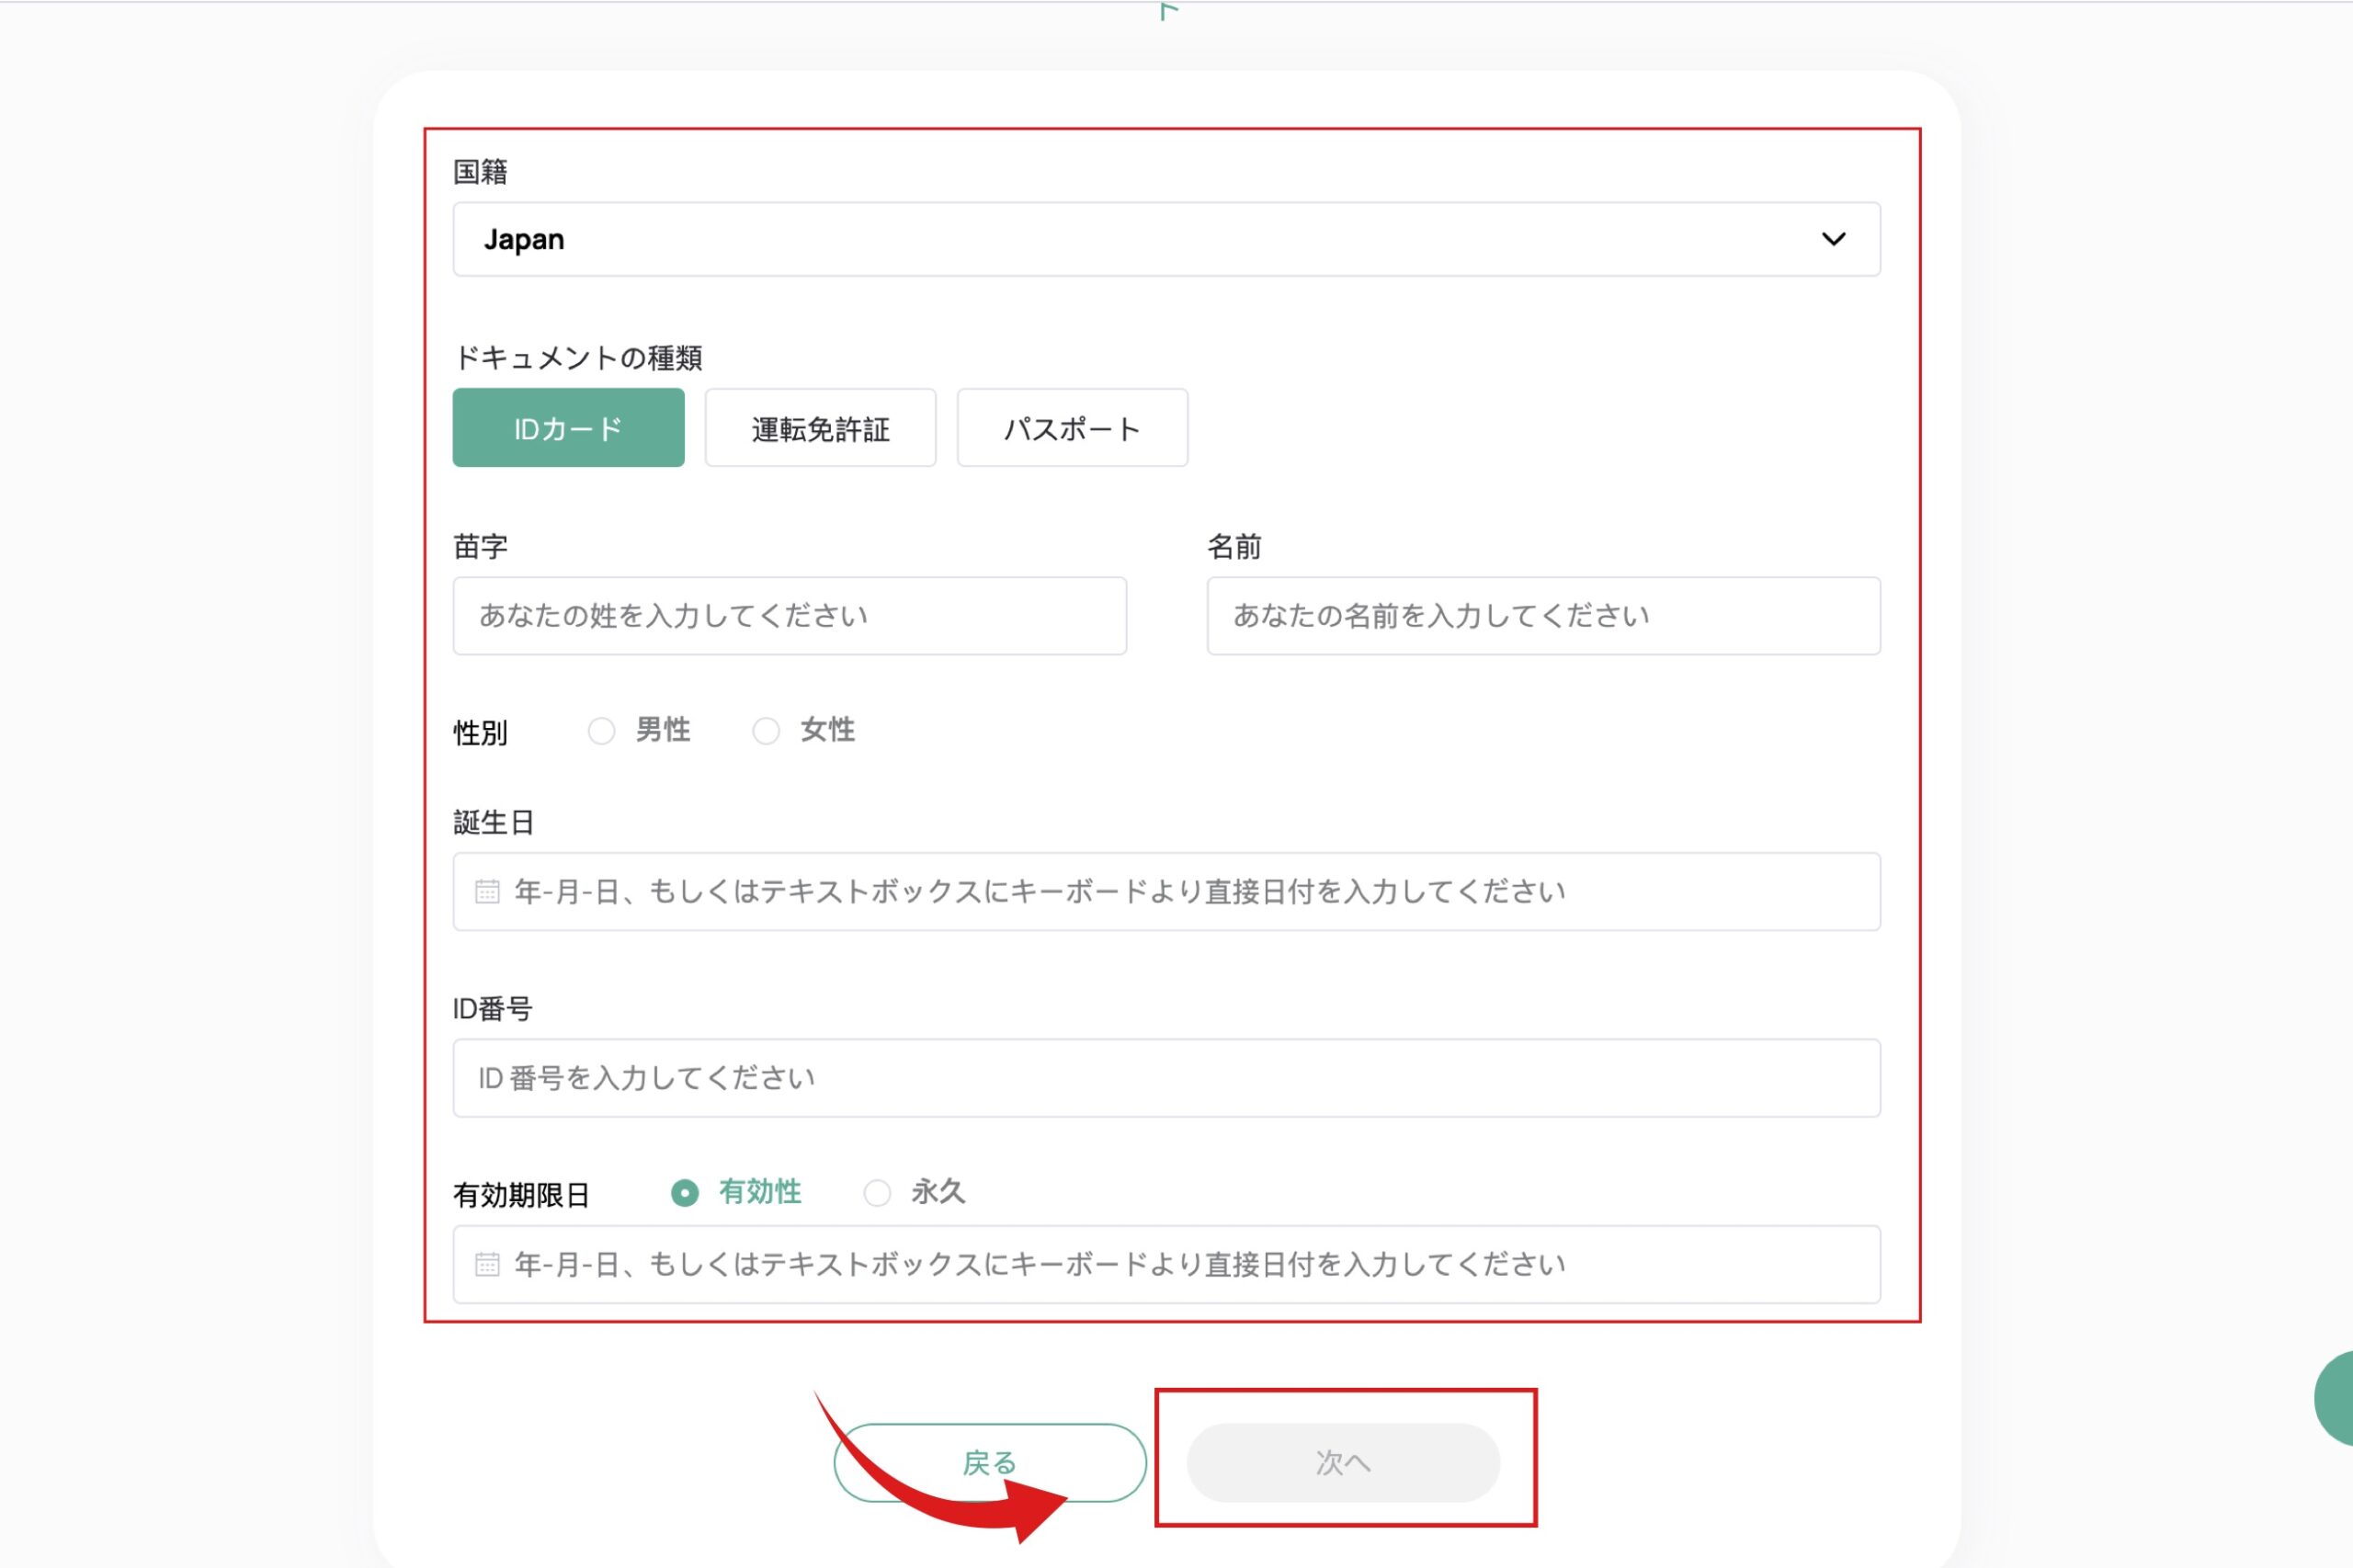The width and height of the screenshot is (2353, 1568).
Task: Click the calendar icon in 有効期限日 field
Action: [487, 1264]
